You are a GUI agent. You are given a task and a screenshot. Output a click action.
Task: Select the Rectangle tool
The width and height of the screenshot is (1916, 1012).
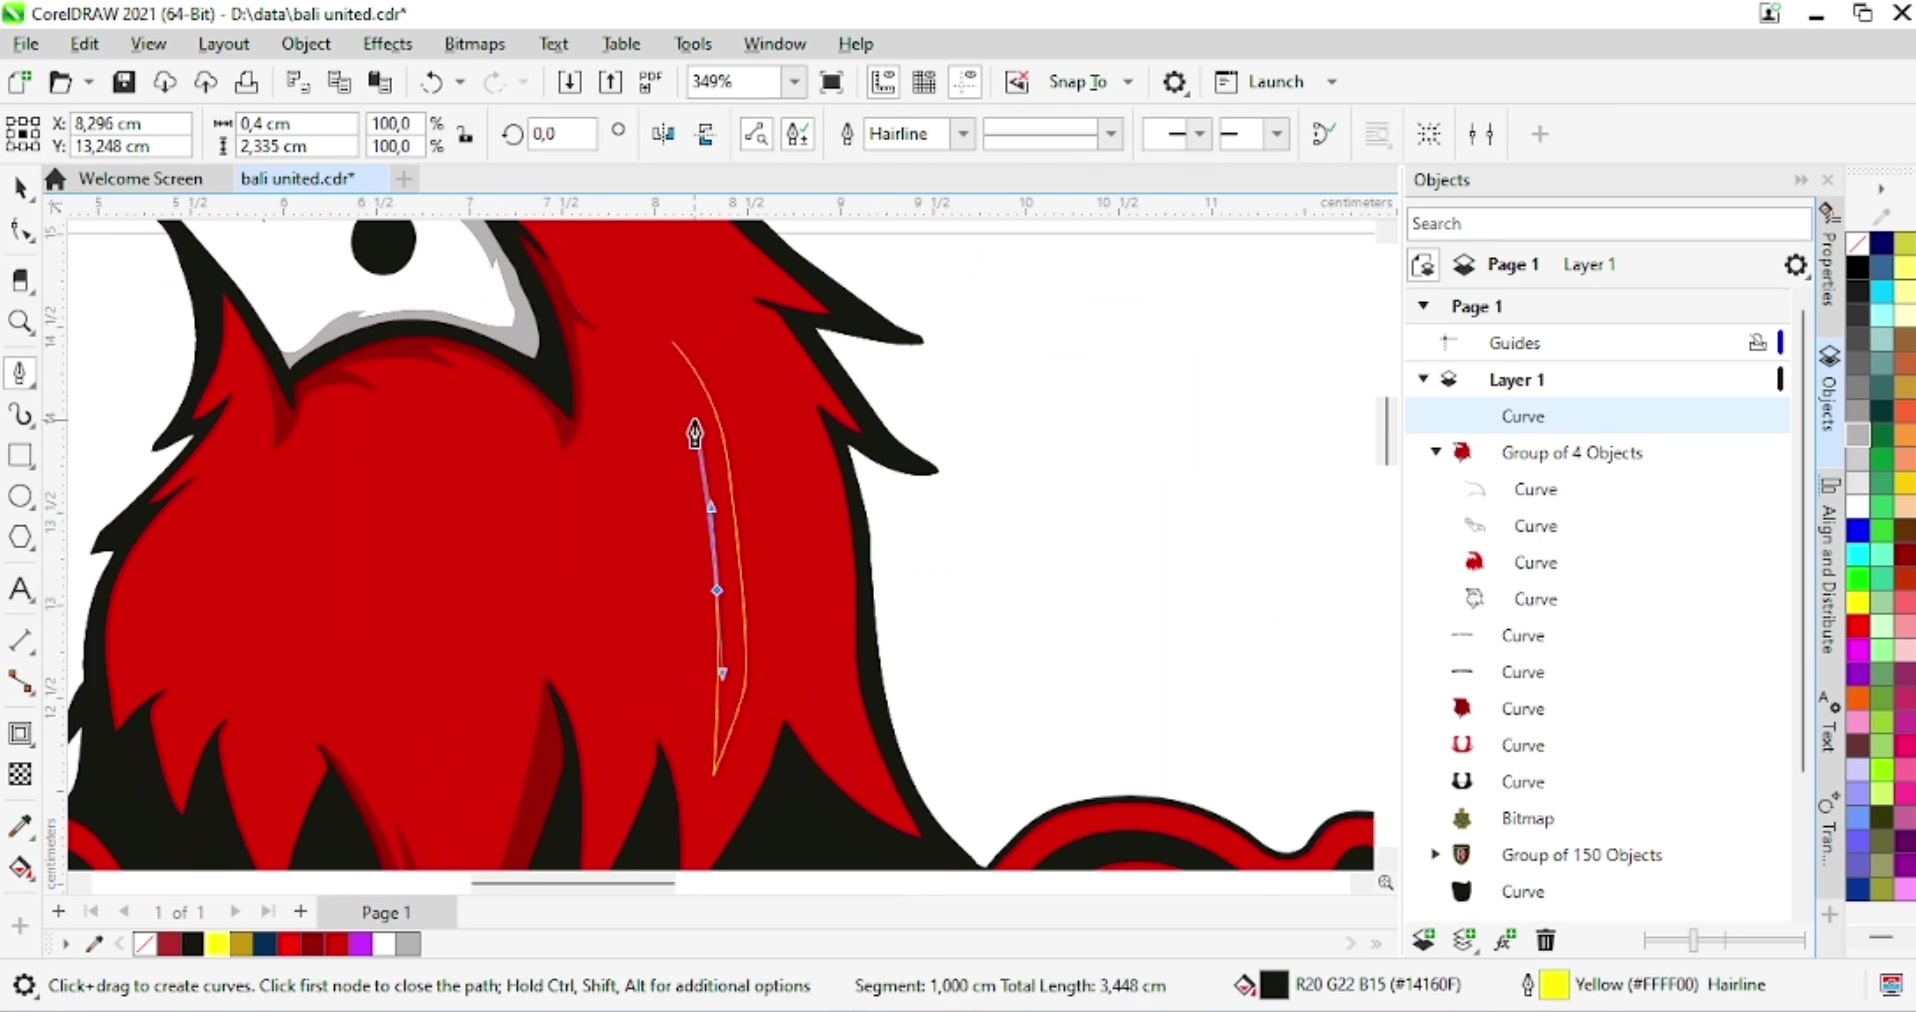(21, 456)
